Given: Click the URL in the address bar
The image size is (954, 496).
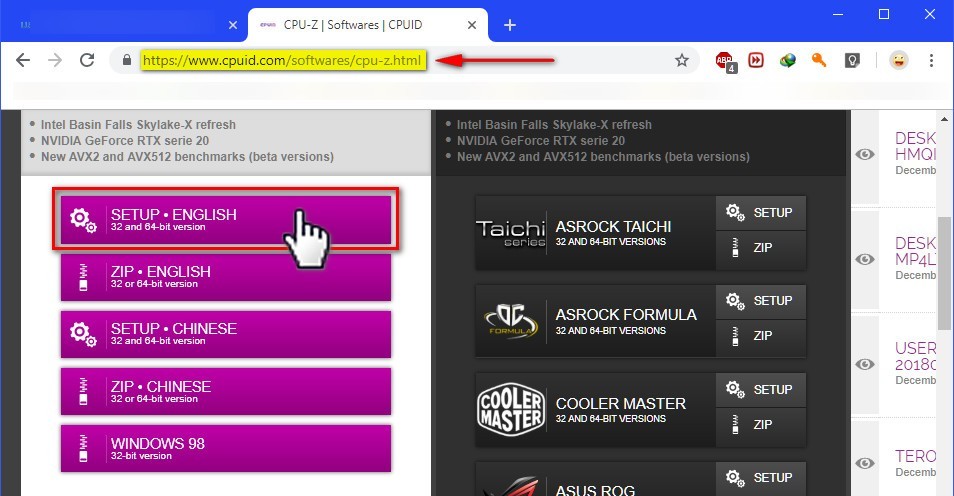Looking at the screenshot, I should 283,60.
